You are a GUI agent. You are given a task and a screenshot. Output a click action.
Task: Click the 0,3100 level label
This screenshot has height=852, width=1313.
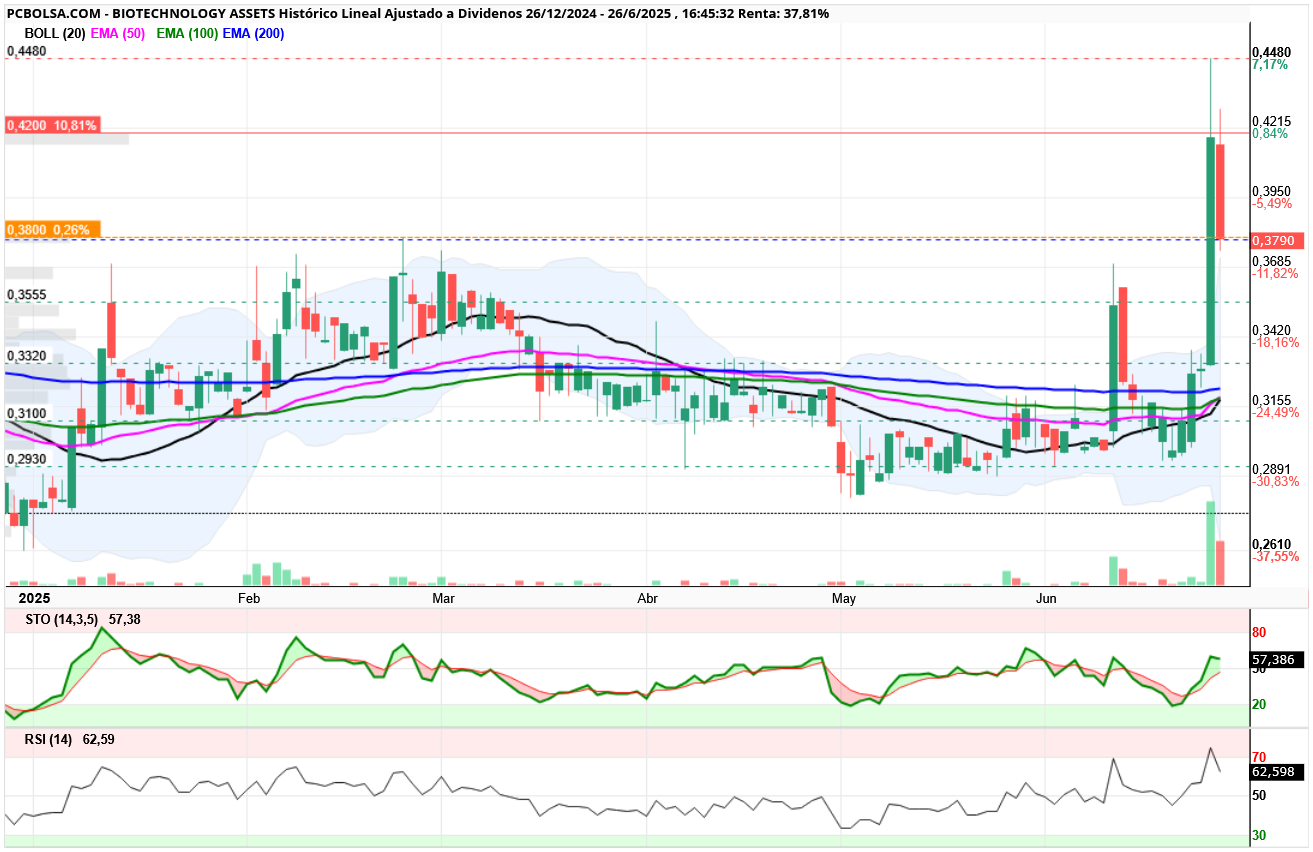27,413
